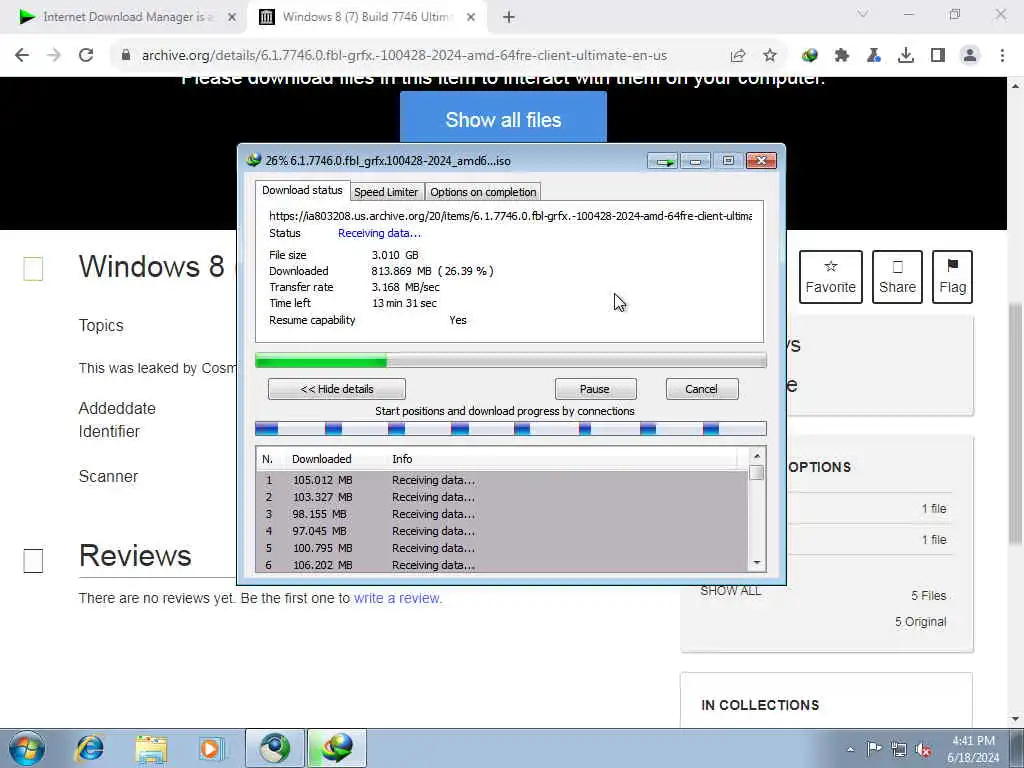Select connection row with 97.045 MB

(502, 531)
